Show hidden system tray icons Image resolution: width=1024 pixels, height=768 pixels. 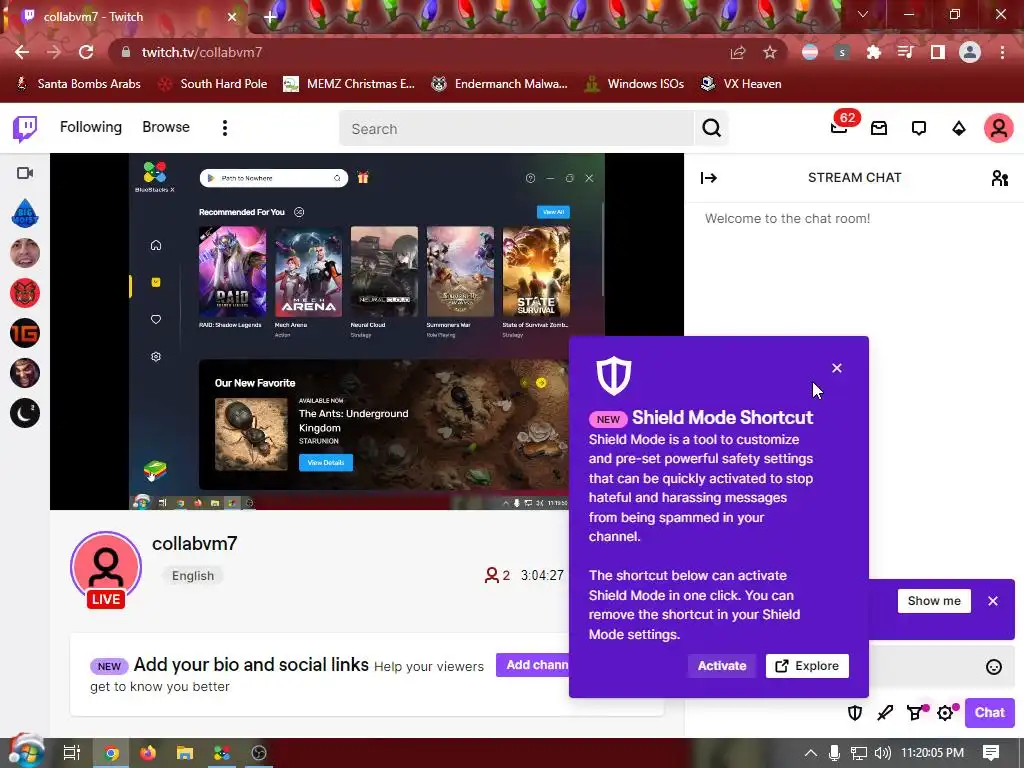point(810,753)
